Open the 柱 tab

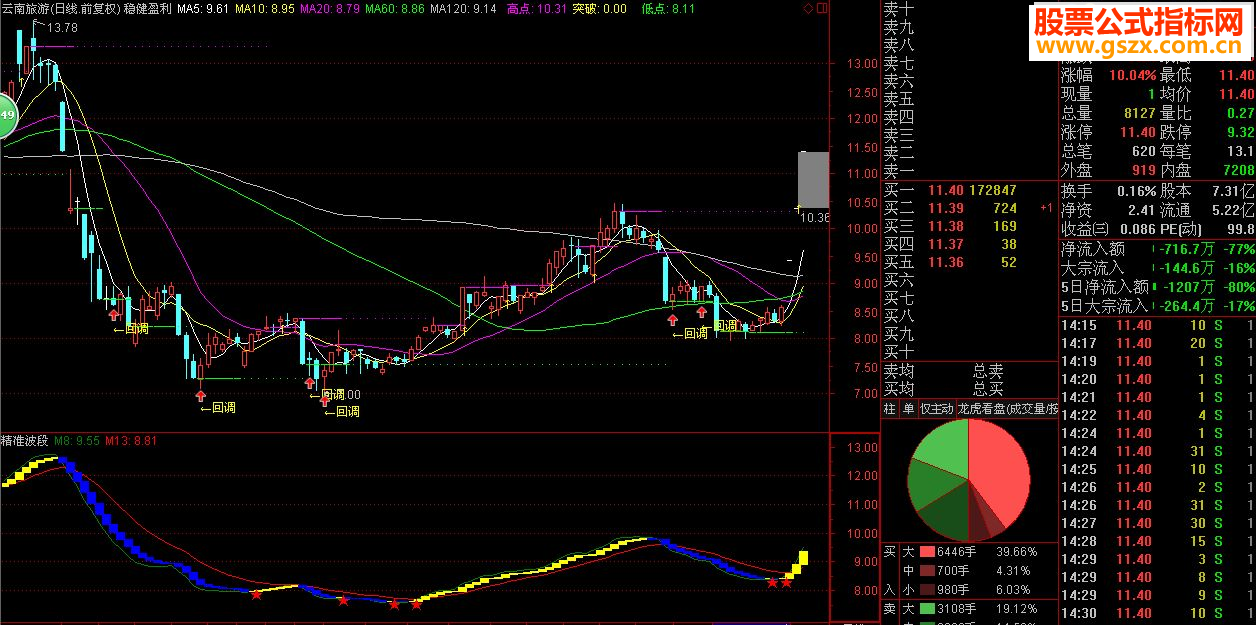890,408
